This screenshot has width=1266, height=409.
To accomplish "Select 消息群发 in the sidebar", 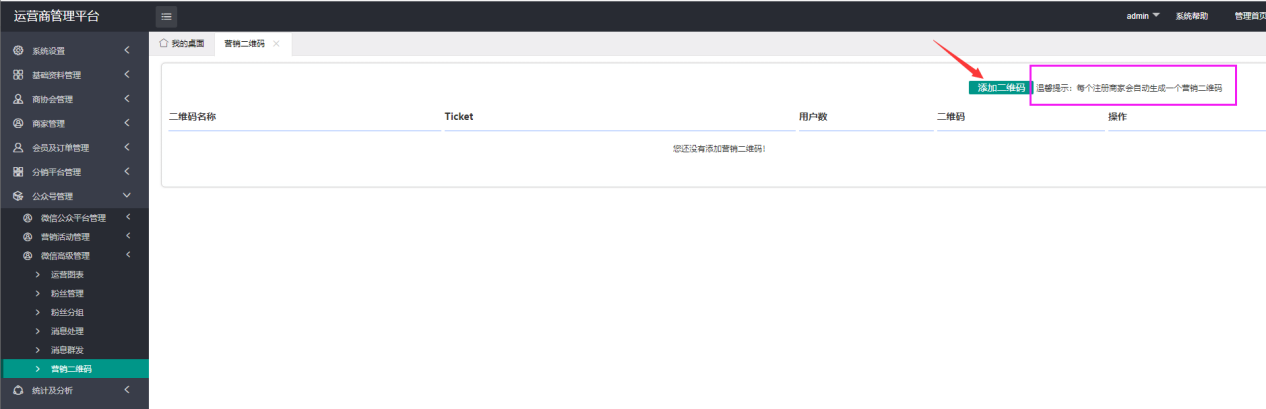I will point(67,350).
